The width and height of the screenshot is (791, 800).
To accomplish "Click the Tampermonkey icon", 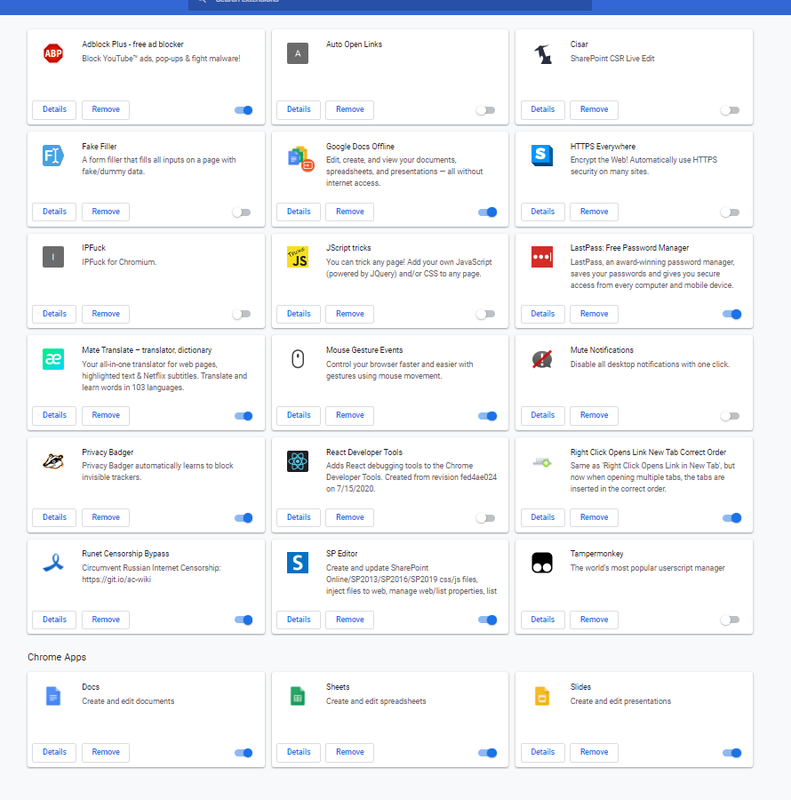I will coord(542,563).
